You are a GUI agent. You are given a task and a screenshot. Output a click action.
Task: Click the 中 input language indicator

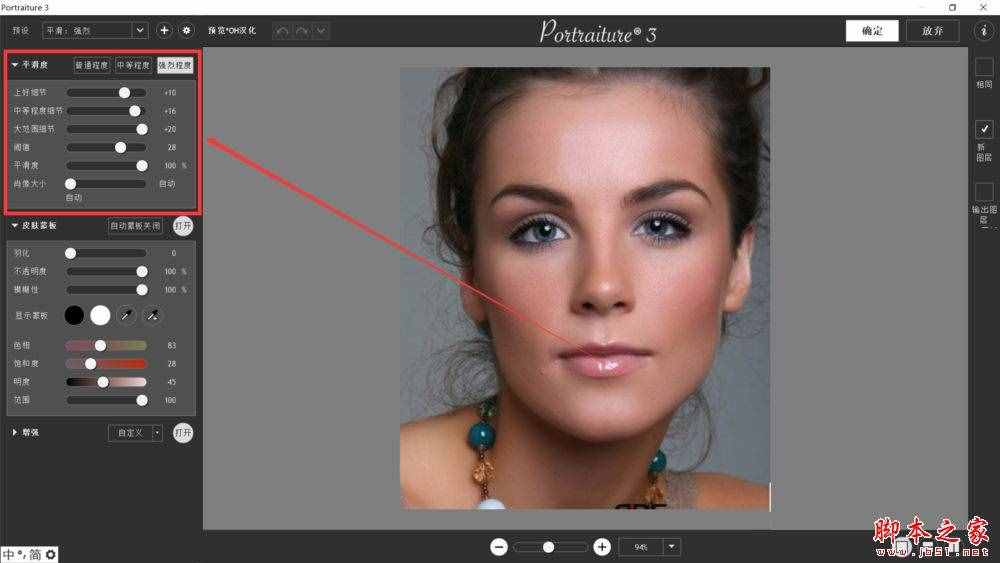tap(8, 554)
